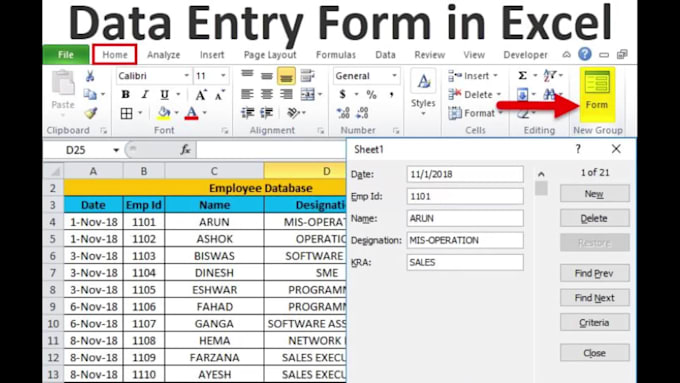Apply the red Font Color
Screen dimensions: 680x383
pos(191,114)
